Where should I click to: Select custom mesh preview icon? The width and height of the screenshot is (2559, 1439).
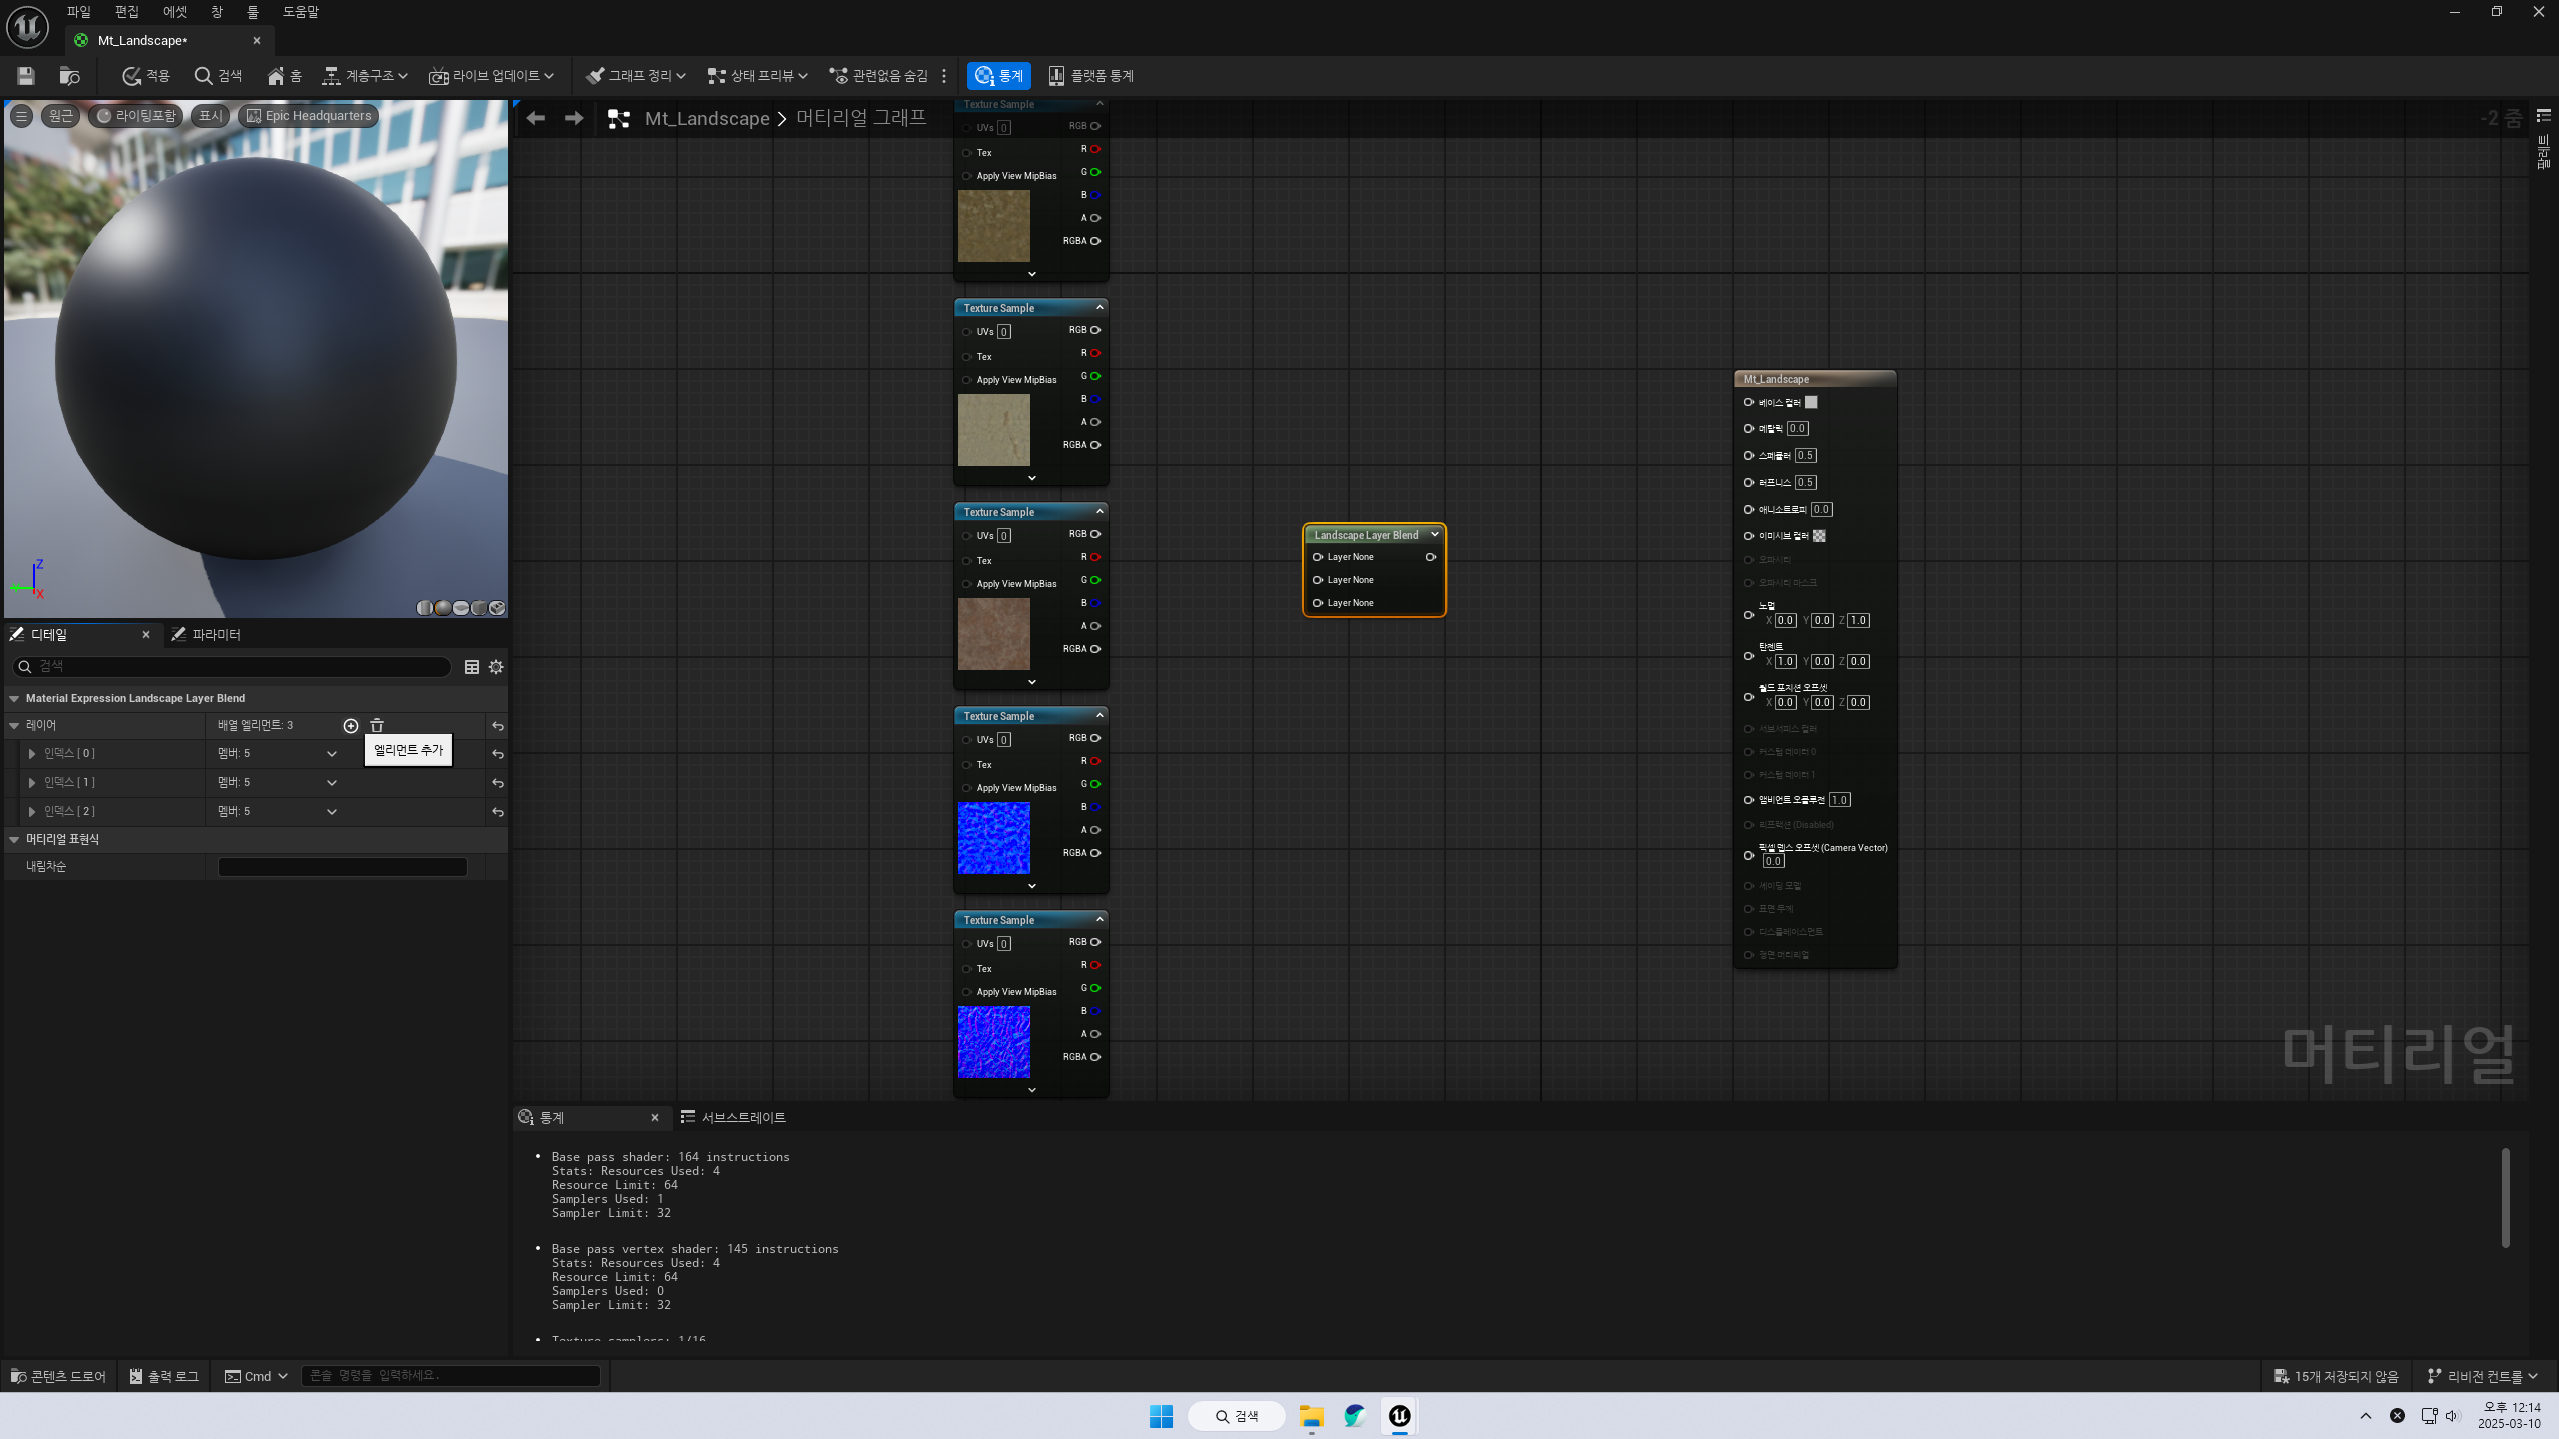point(497,608)
